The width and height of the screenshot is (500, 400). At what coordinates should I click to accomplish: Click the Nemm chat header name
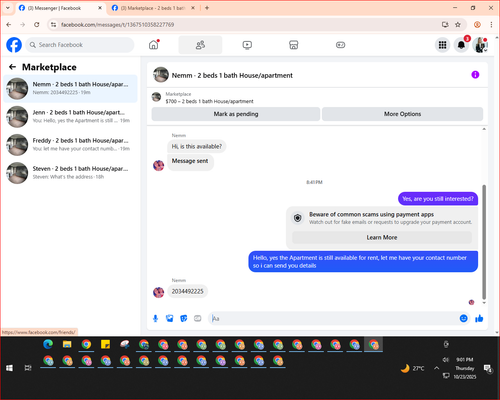click(x=232, y=75)
